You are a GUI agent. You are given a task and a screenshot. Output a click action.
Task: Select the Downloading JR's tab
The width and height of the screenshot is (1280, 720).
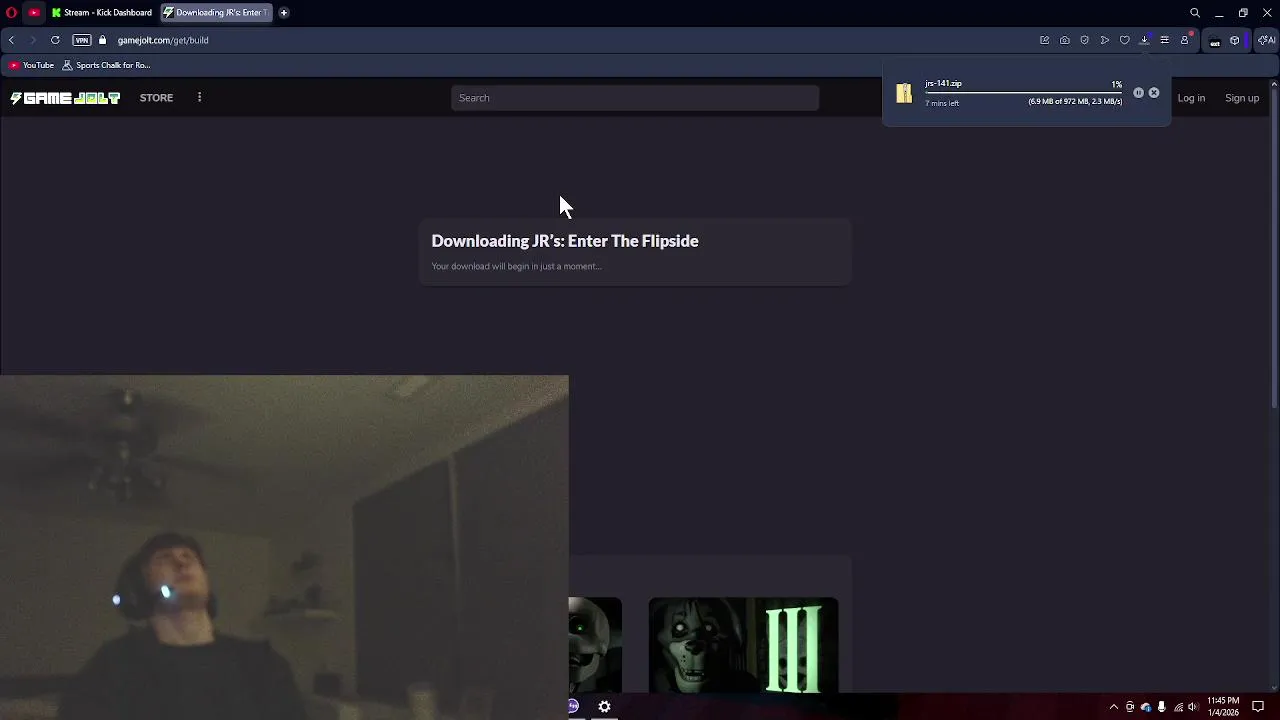217,13
